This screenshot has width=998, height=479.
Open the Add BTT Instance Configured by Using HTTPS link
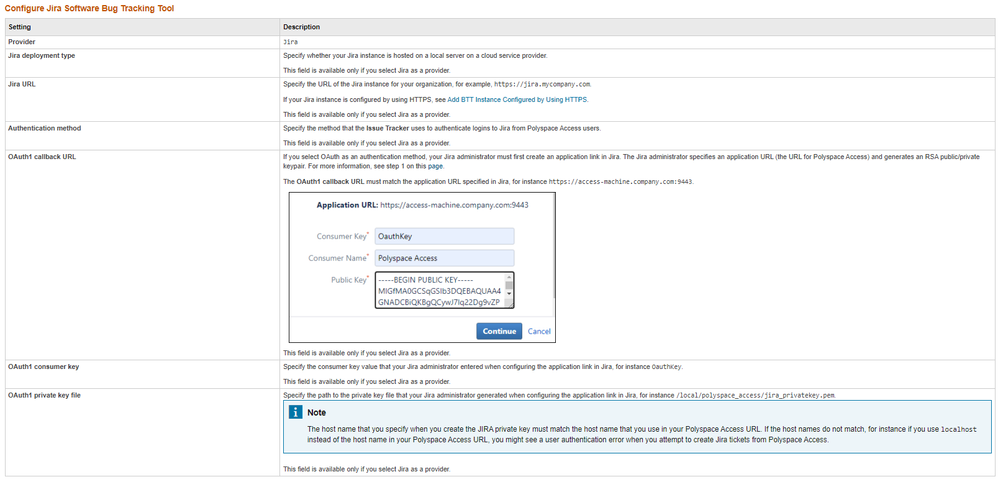518,100
